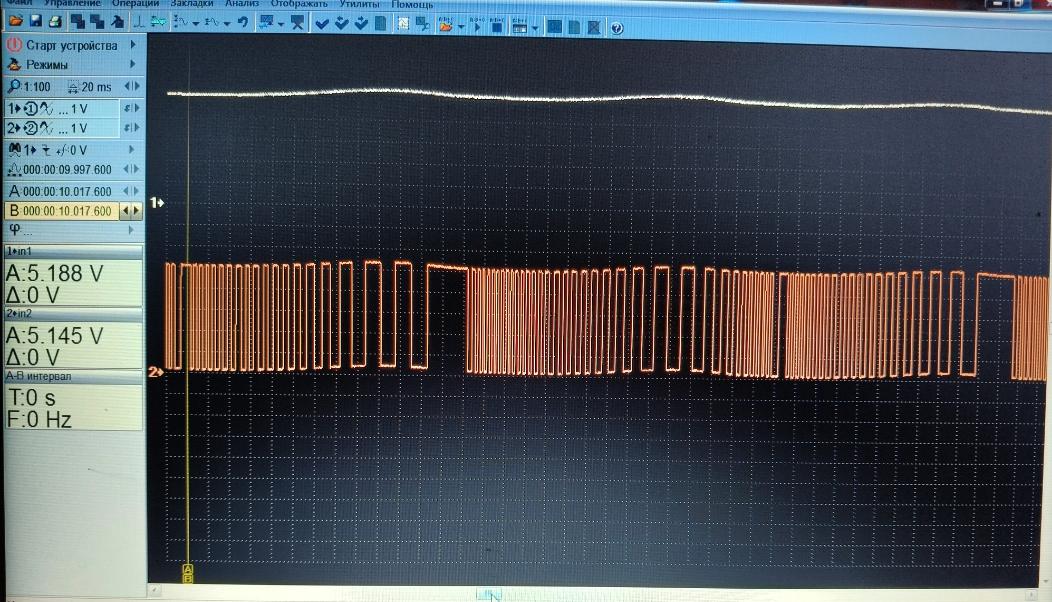The width and height of the screenshot is (1052, 602).
Task: Expand the trigger settings arrow at 0 V
Action: pos(132,149)
